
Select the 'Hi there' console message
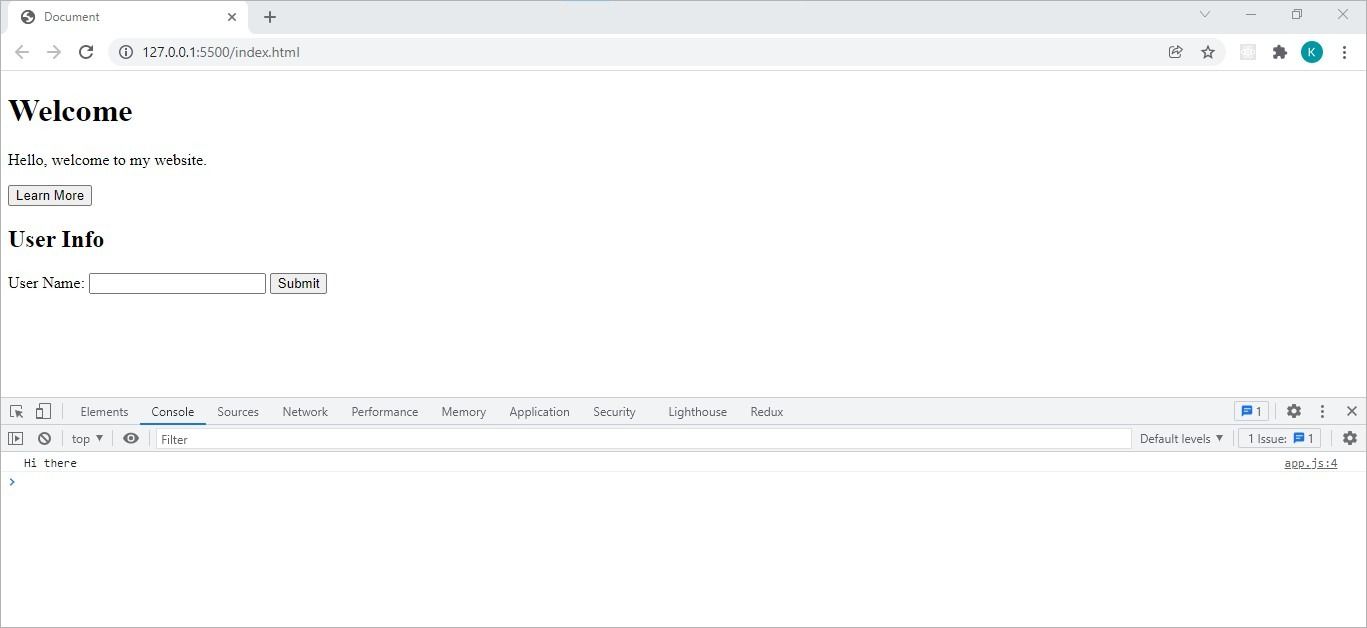50,463
